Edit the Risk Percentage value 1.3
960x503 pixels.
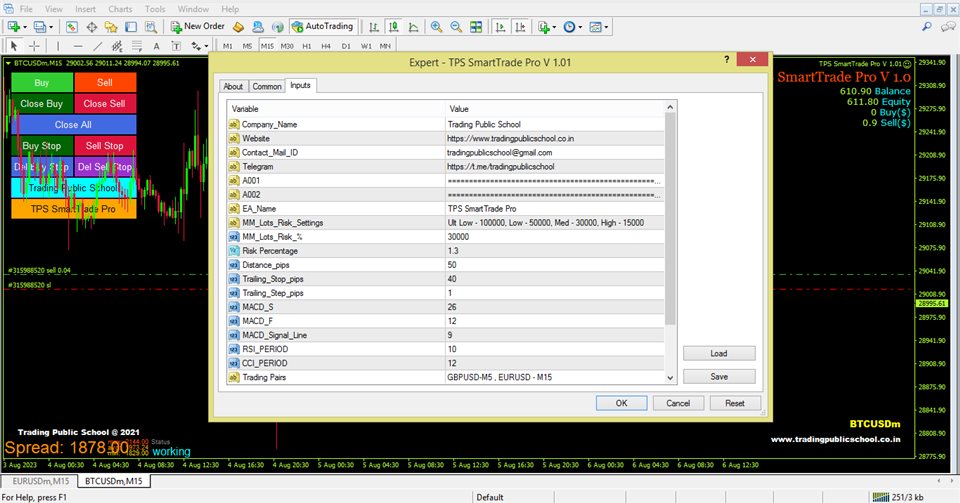[x=555, y=251]
